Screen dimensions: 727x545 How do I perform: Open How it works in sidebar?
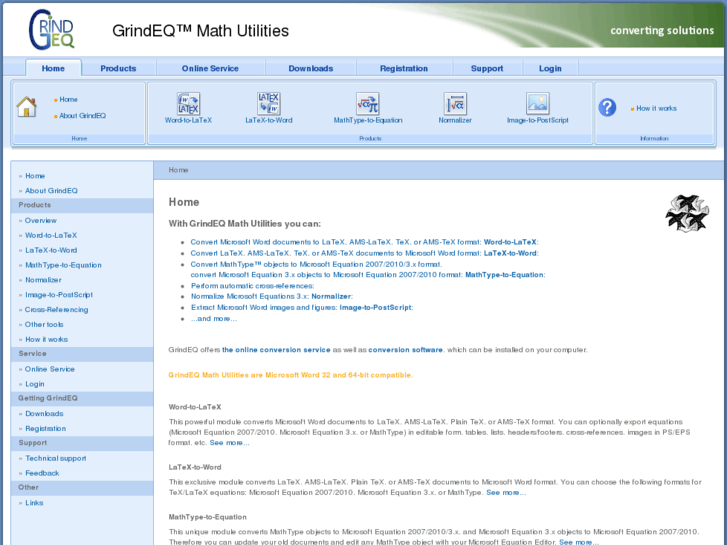(x=46, y=339)
